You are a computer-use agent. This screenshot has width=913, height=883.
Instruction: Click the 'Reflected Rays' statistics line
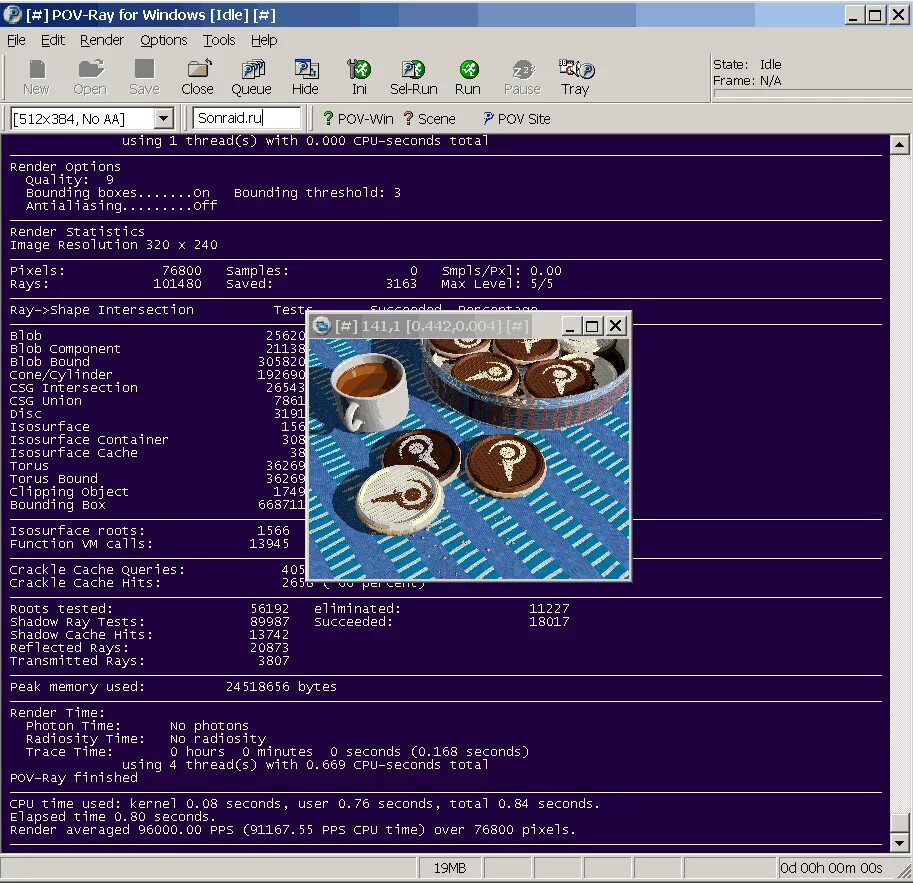point(149,648)
